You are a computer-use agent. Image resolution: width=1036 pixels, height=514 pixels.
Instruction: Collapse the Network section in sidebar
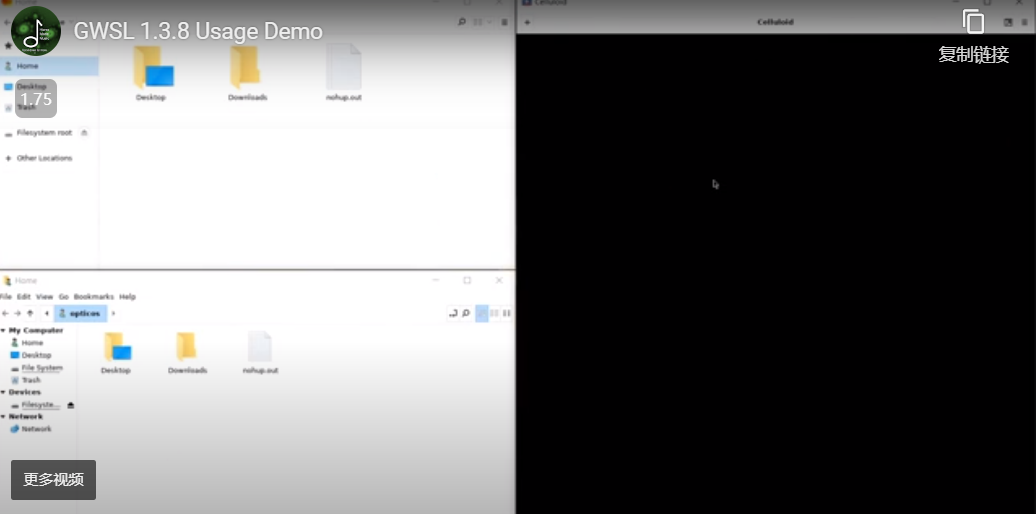[4, 416]
